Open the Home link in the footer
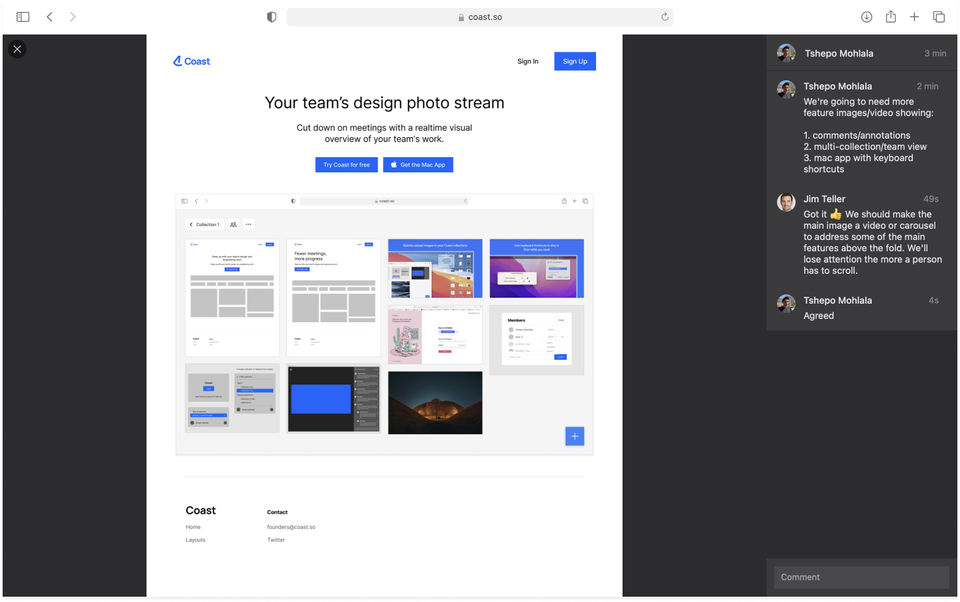 pyautogui.click(x=193, y=527)
